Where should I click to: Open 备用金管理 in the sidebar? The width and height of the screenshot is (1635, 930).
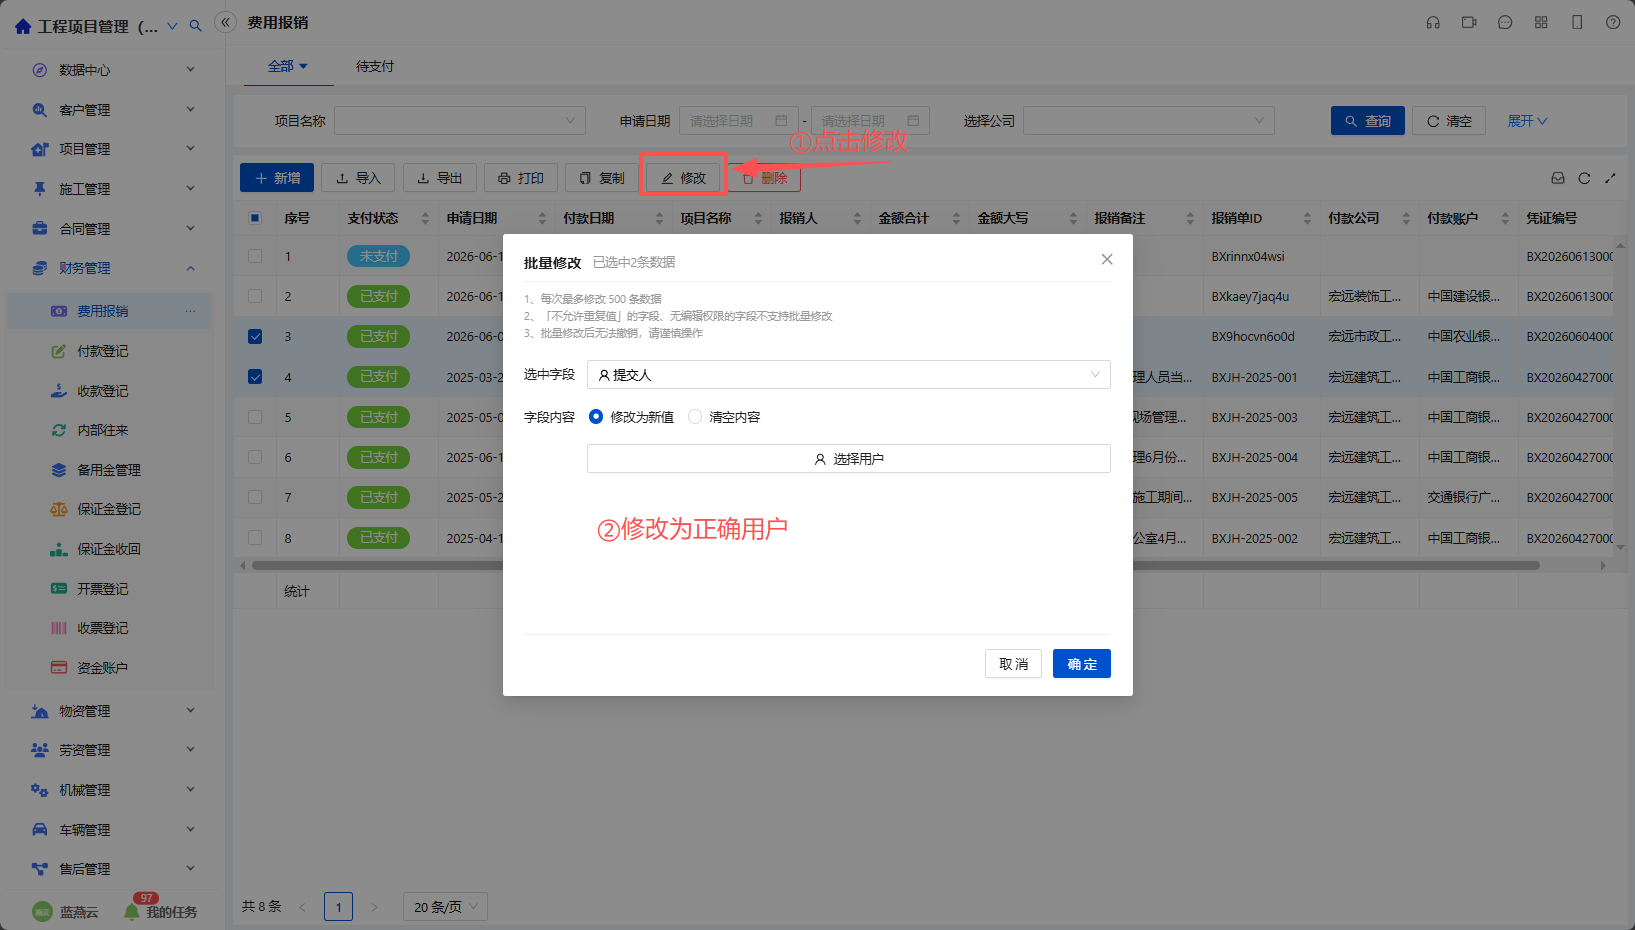coord(109,470)
